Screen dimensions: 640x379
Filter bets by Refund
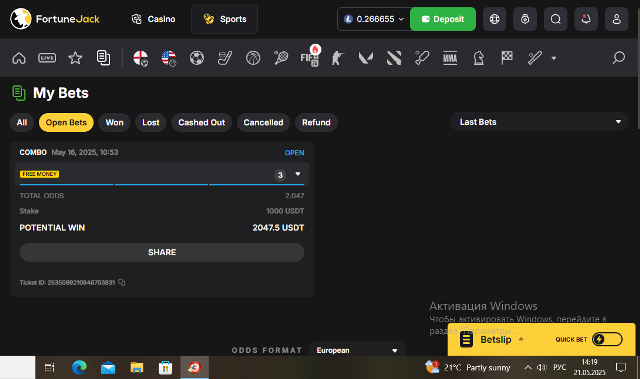point(316,122)
